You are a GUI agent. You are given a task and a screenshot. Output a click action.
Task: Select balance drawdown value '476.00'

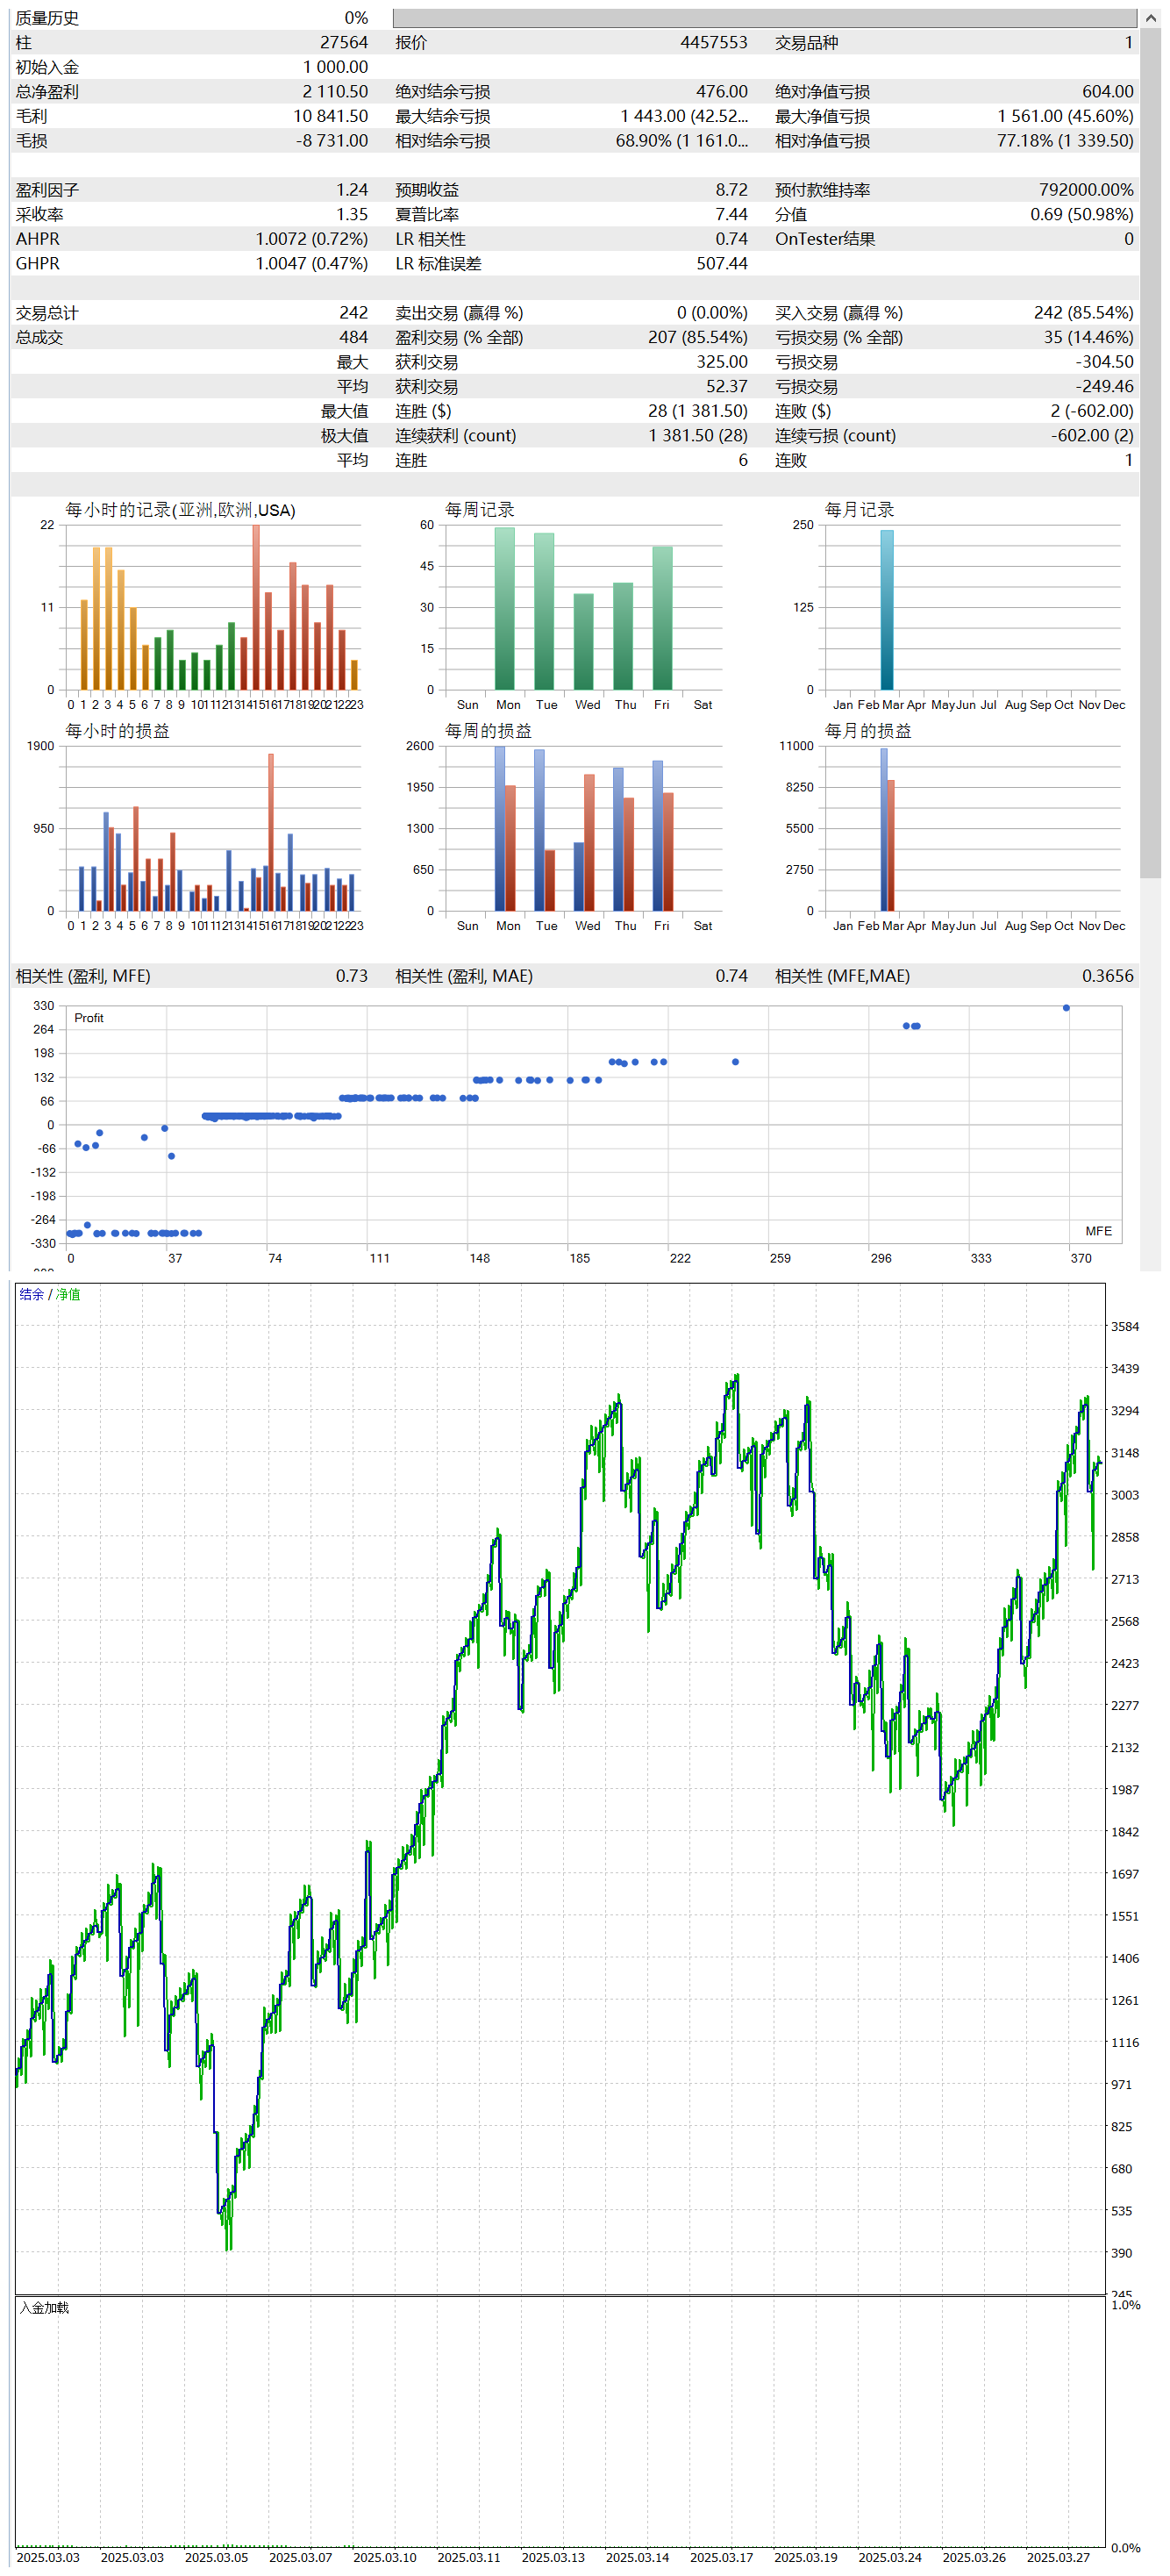(721, 91)
